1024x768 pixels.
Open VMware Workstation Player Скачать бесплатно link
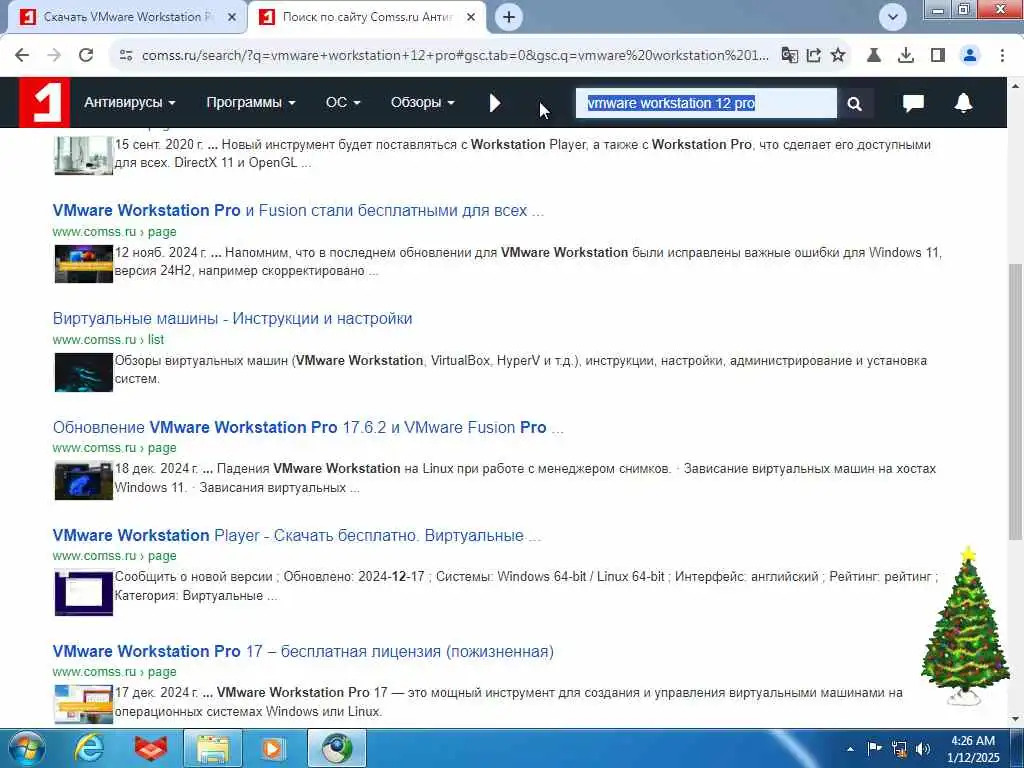(x=296, y=536)
